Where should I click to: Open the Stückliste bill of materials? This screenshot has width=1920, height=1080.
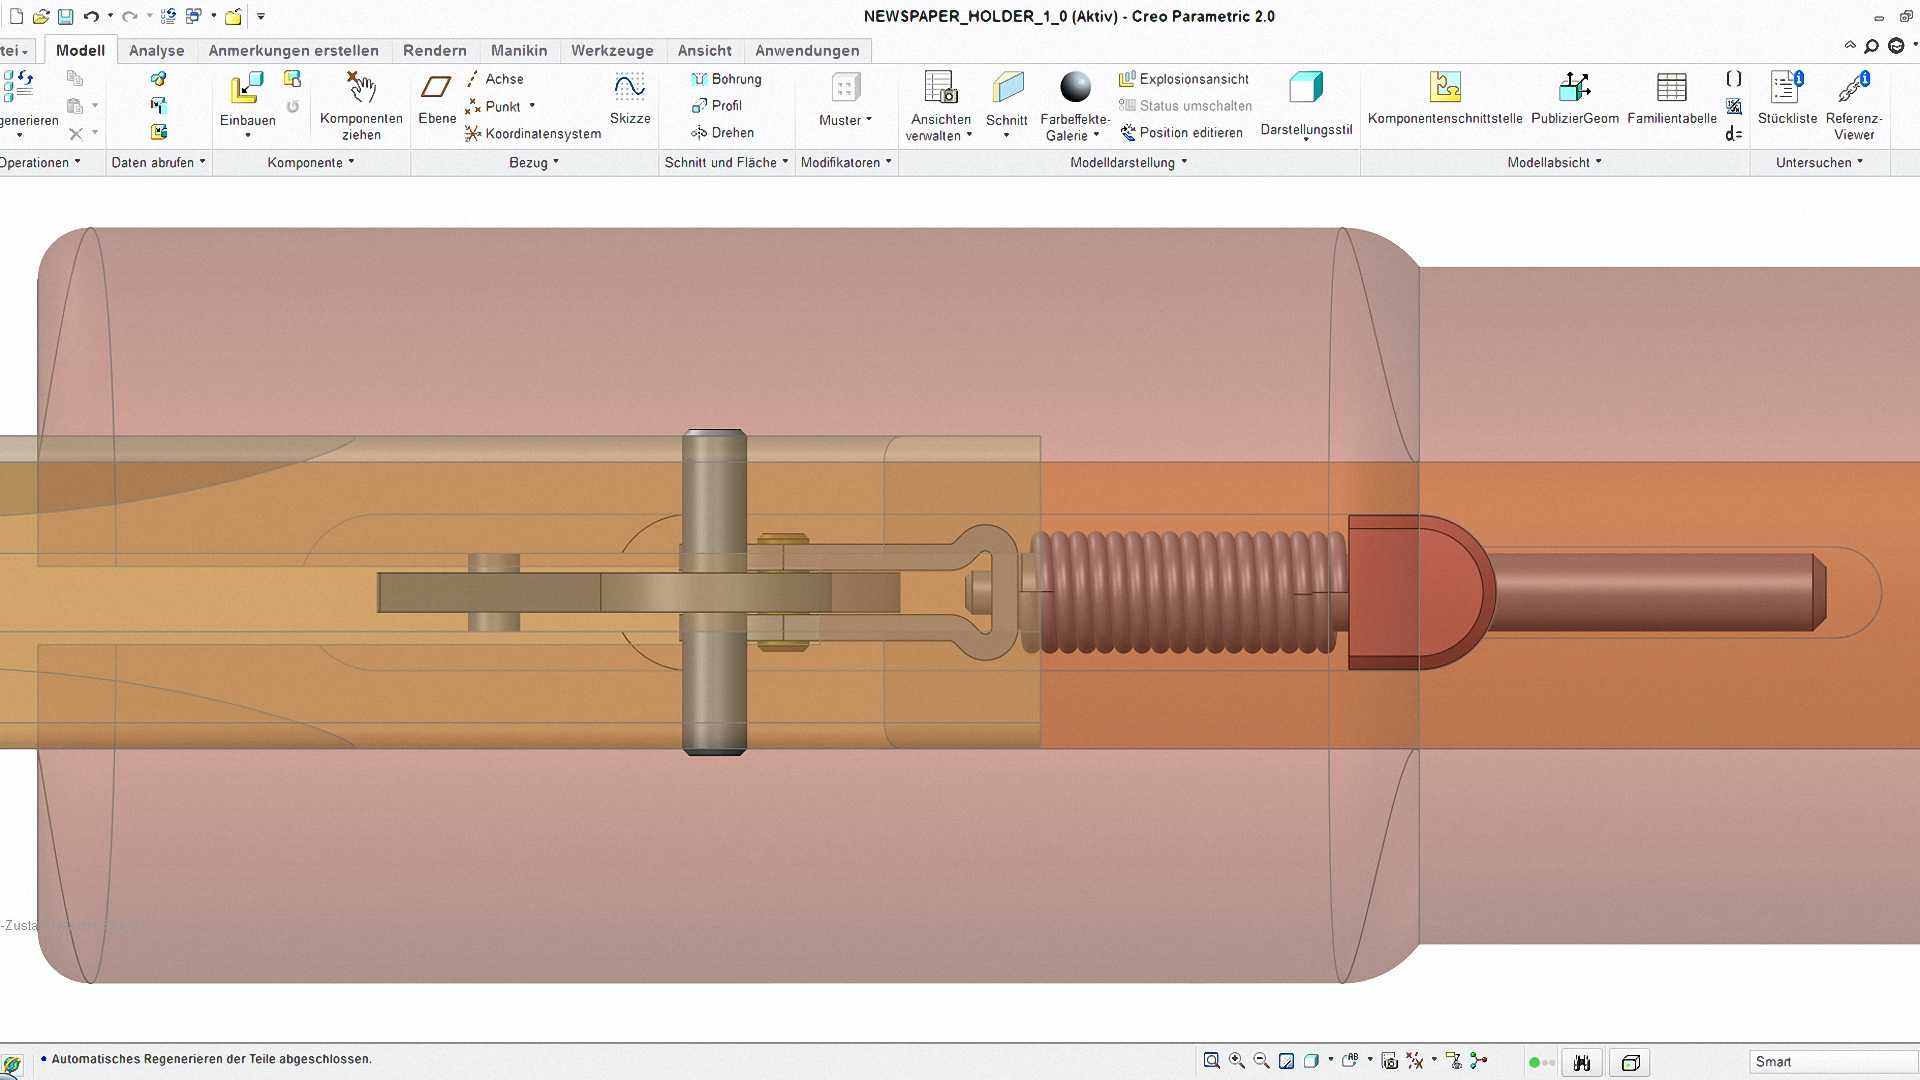coord(1787,98)
